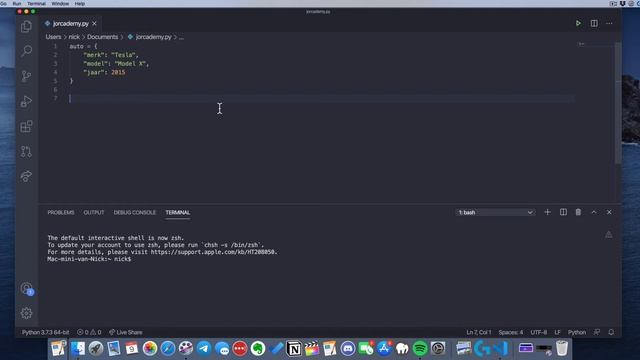Screen dimensions: 640x360
Task: Close the terminal panel
Action: click(x=609, y=212)
